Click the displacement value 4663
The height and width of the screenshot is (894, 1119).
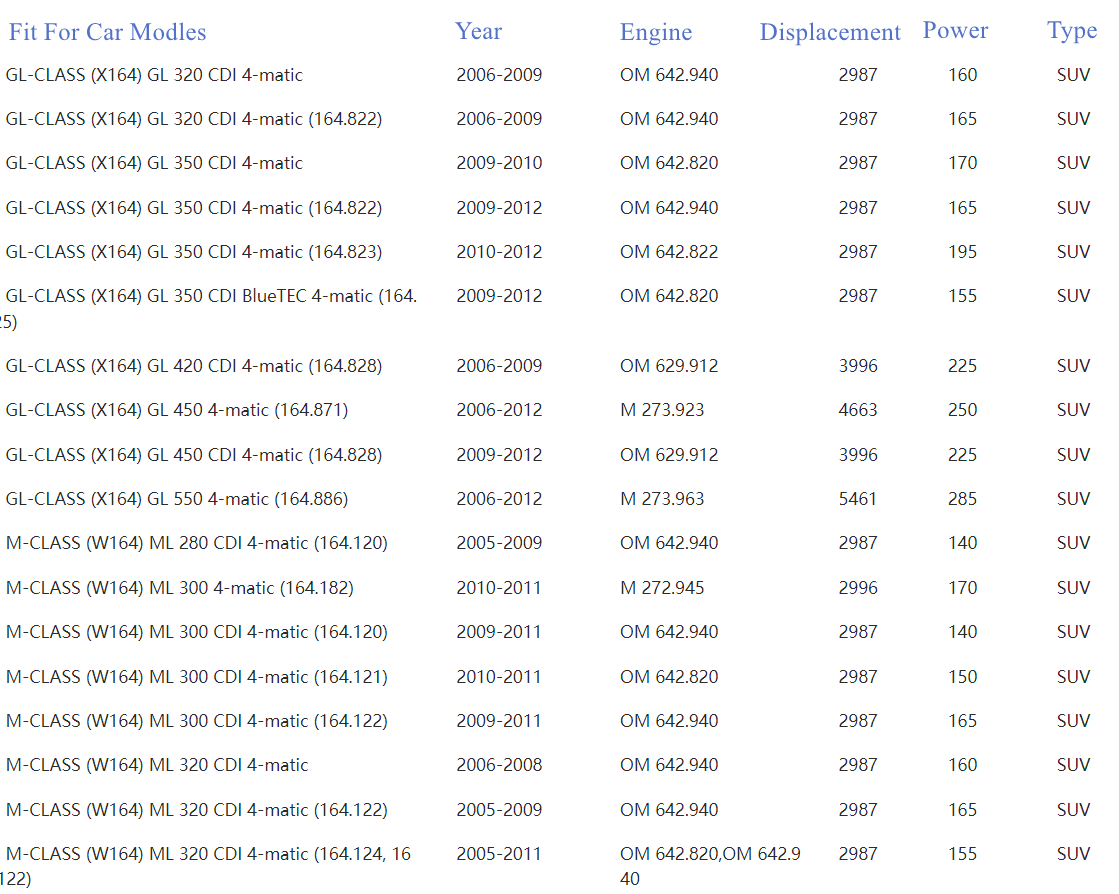pos(857,410)
